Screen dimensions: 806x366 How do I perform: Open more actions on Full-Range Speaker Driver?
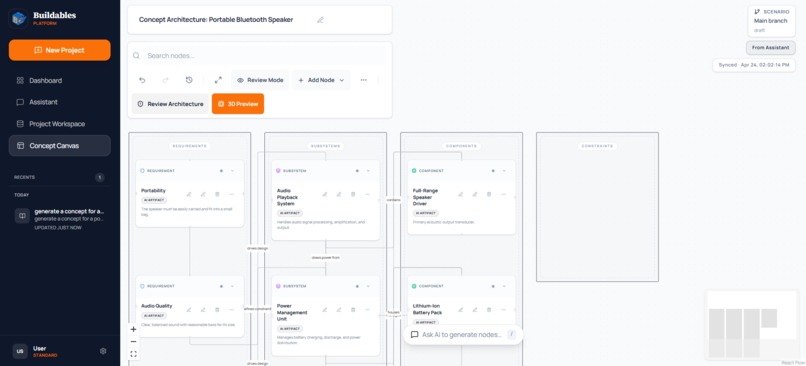(503, 194)
